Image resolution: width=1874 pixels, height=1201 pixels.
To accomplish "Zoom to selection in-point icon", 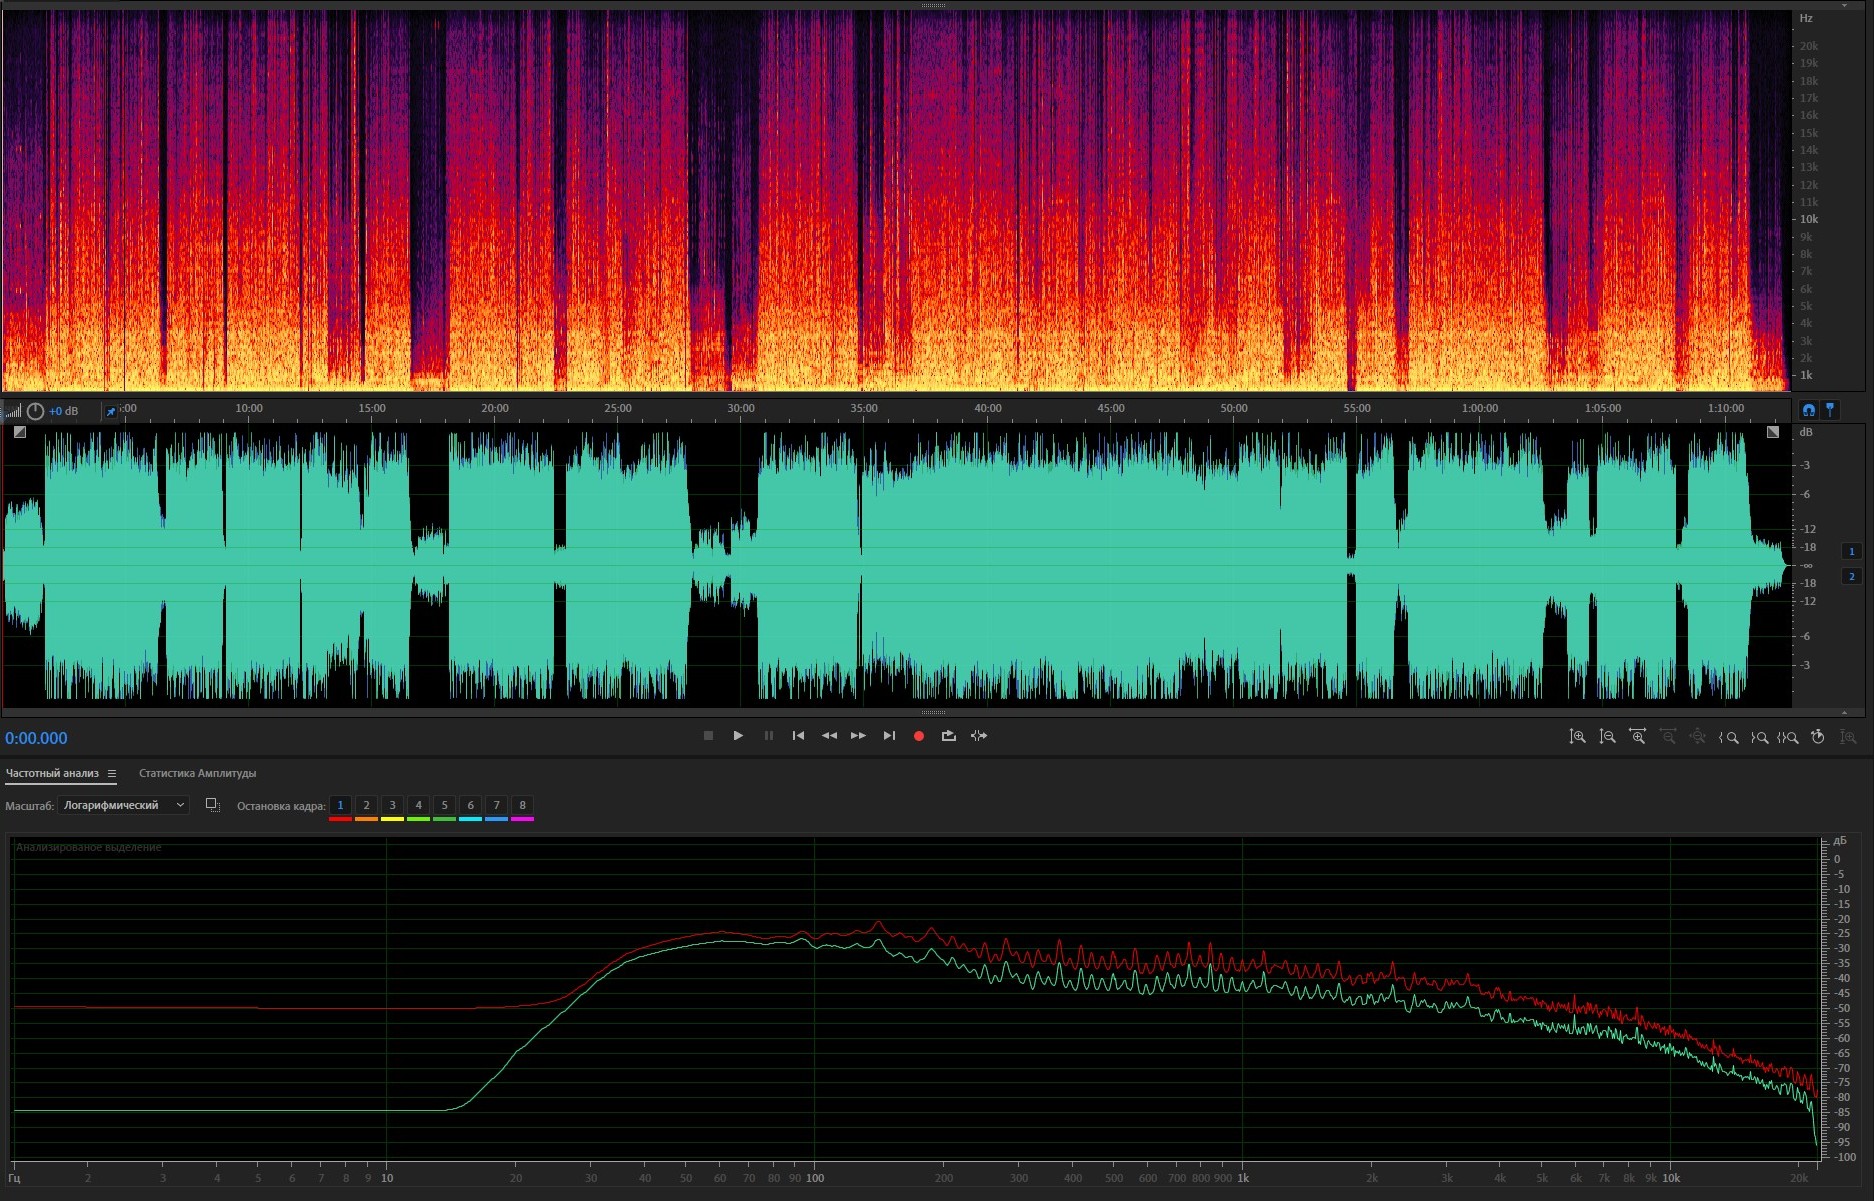I will [x=1728, y=737].
